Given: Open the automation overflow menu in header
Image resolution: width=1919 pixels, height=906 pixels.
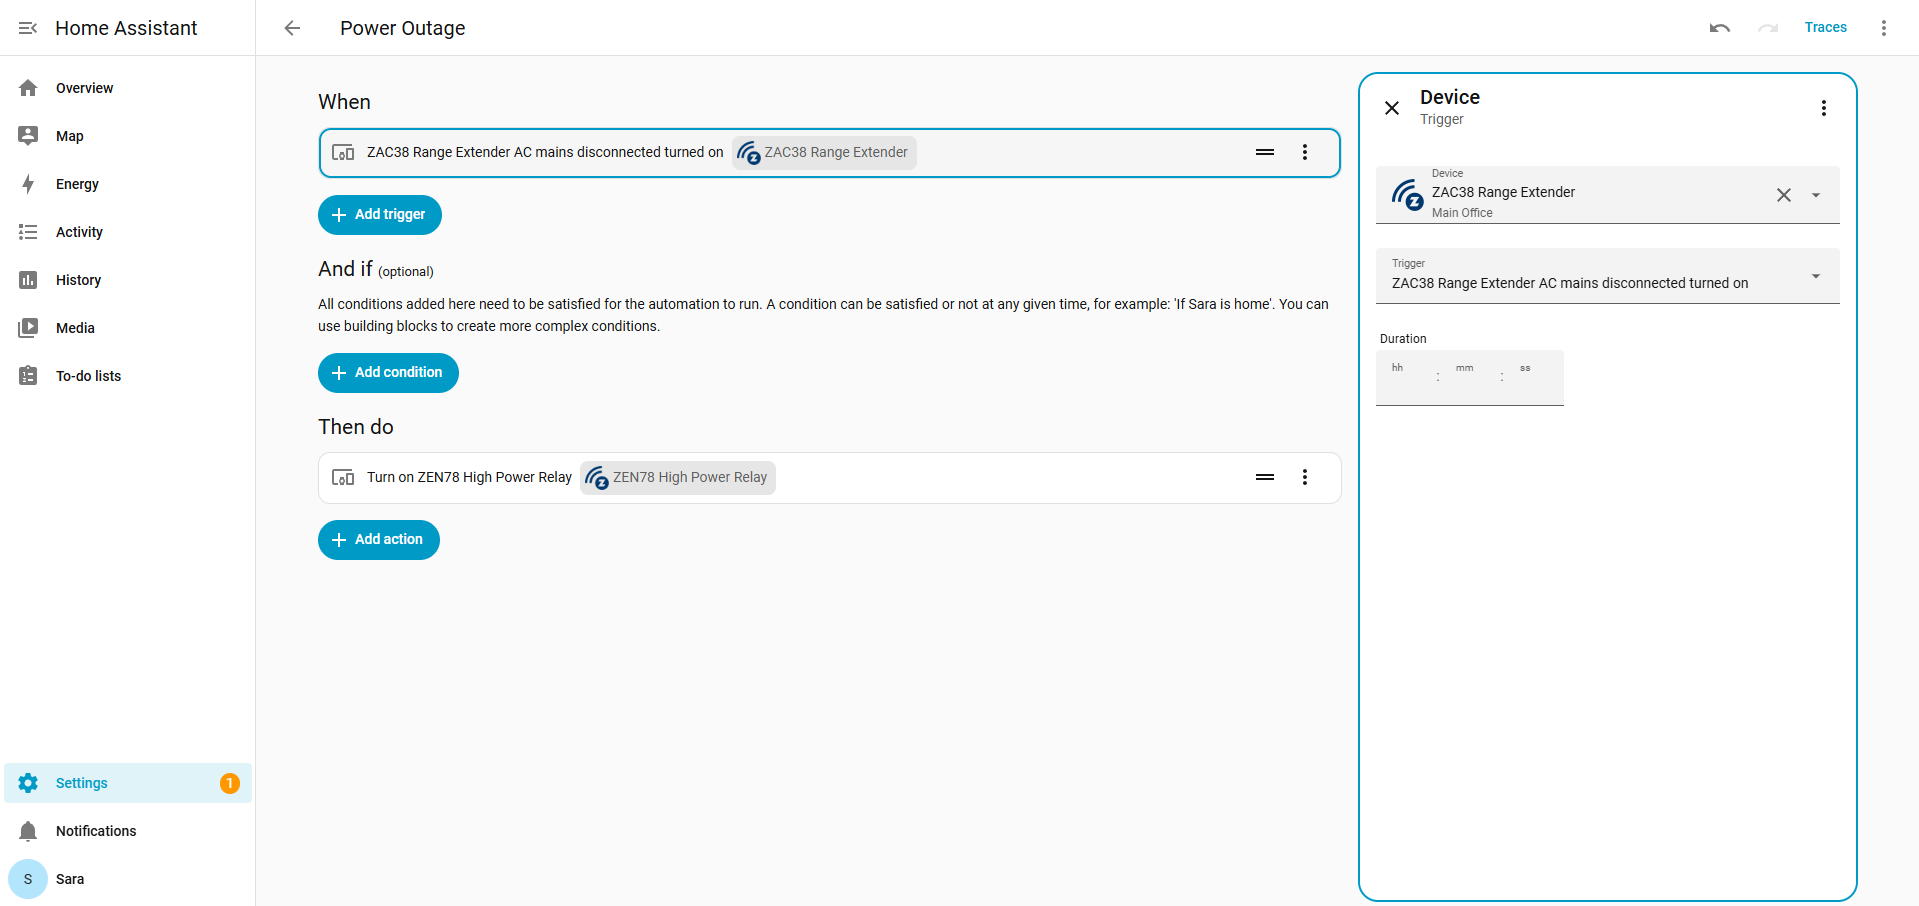Looking at the screenshot, I should [1884, 28].
